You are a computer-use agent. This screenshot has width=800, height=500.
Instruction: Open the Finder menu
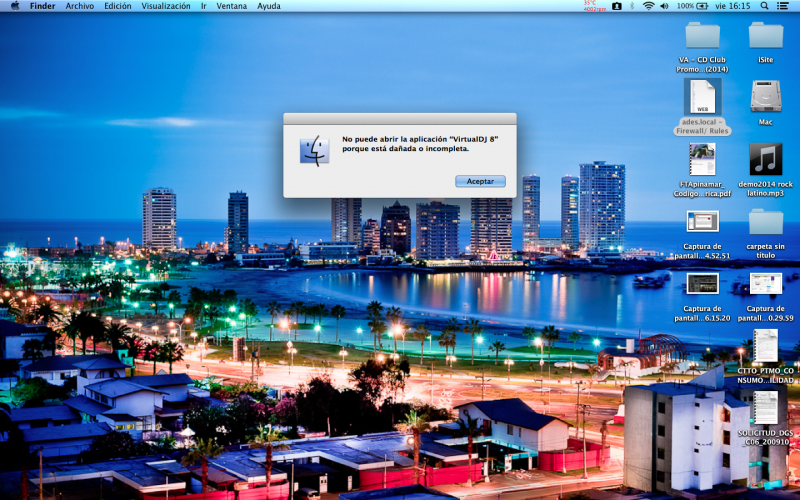click(x=42, y=6)
